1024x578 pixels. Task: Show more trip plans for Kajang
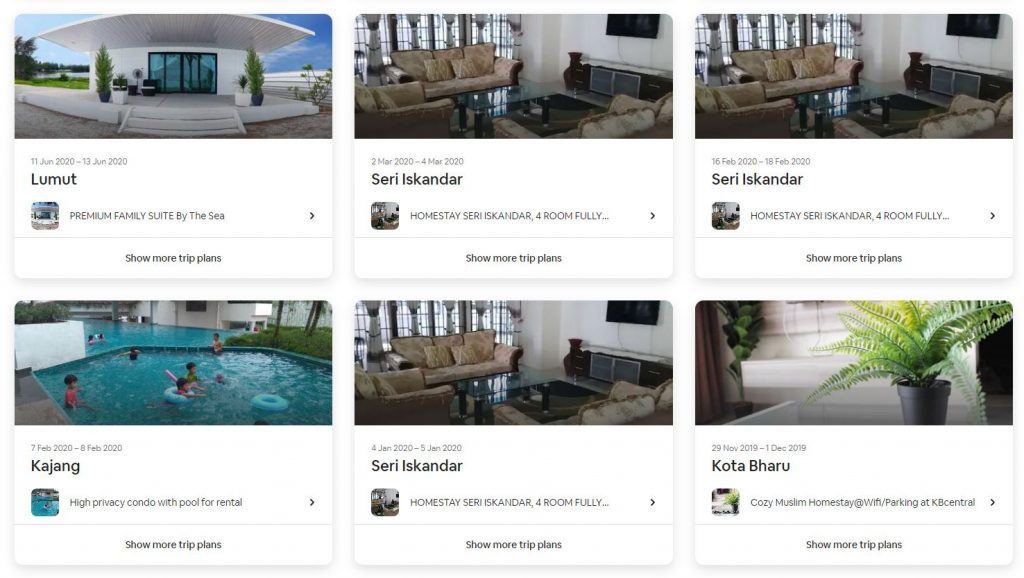[x=173, y=545]
